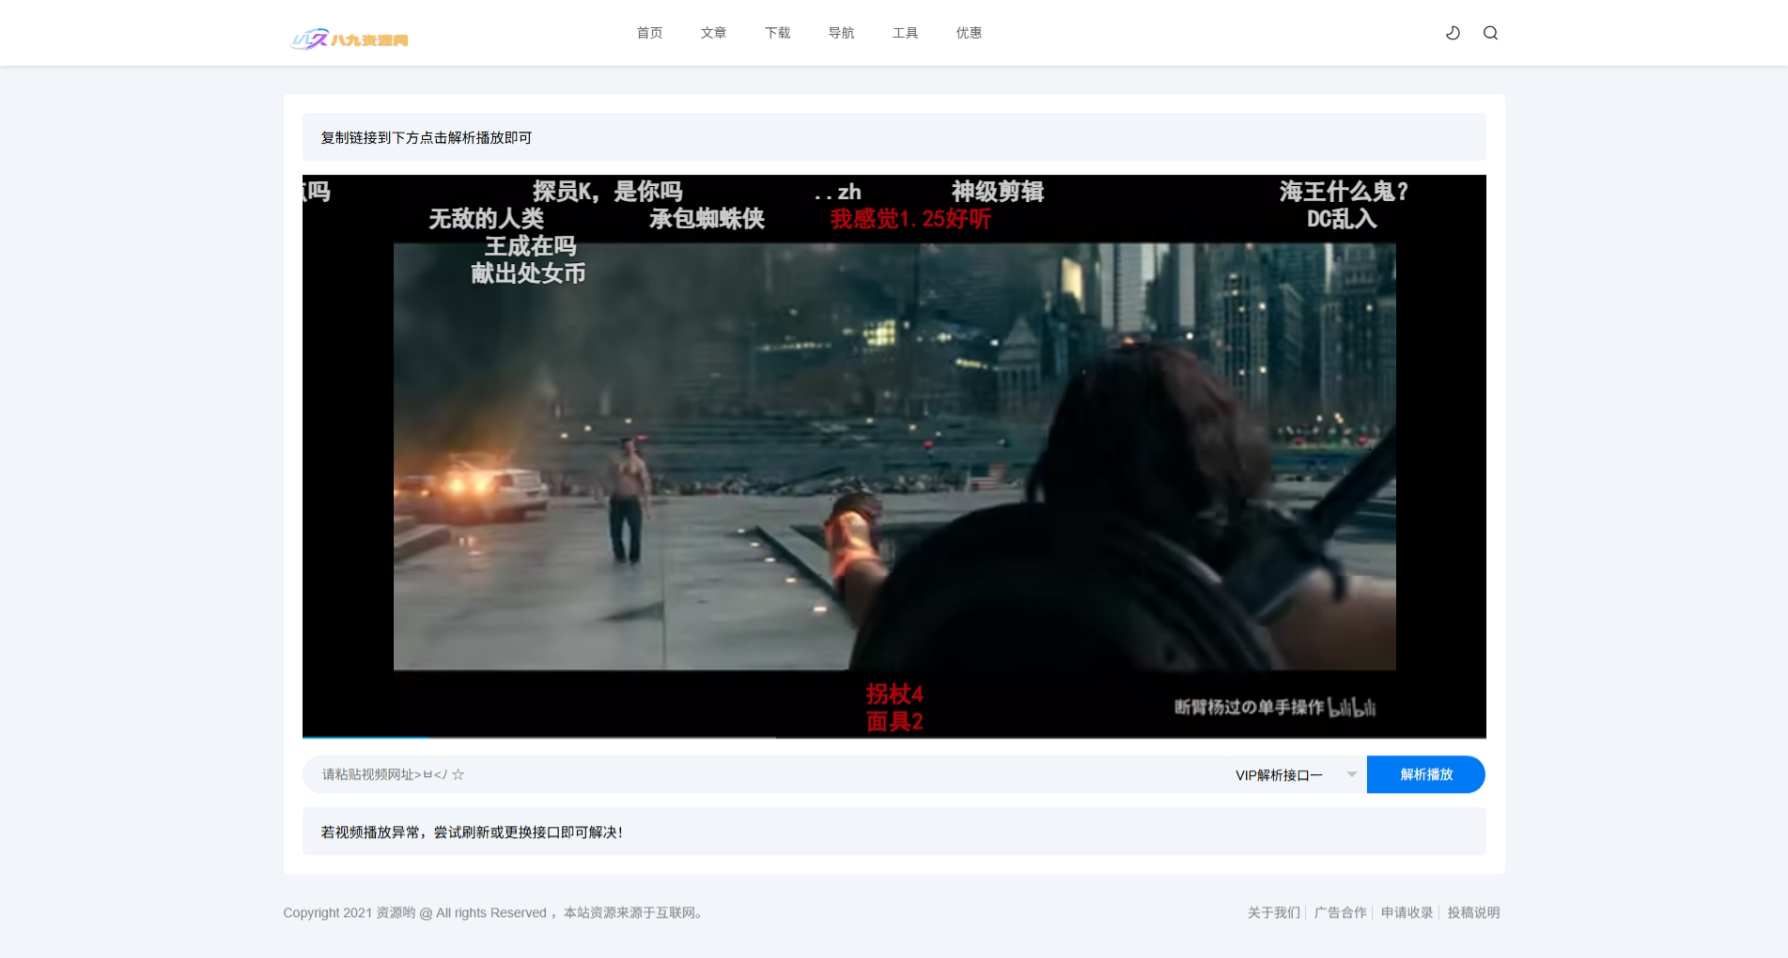Click the 八九资源网 site logo
1788x958 pixels.
tap(349, 39)
